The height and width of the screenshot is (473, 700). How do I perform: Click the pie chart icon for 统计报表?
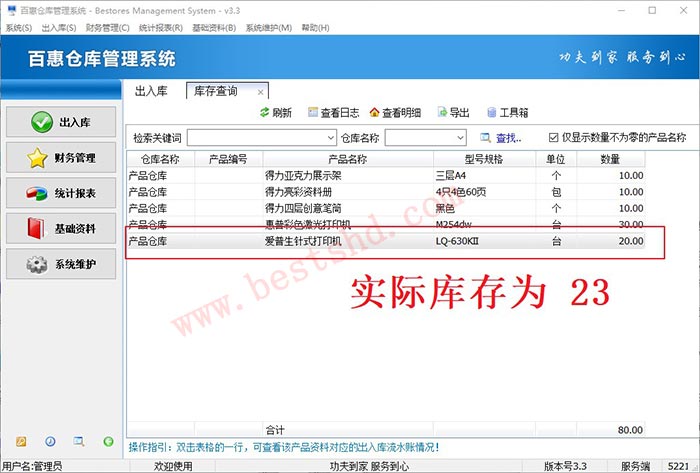click(x=37, y=193)
